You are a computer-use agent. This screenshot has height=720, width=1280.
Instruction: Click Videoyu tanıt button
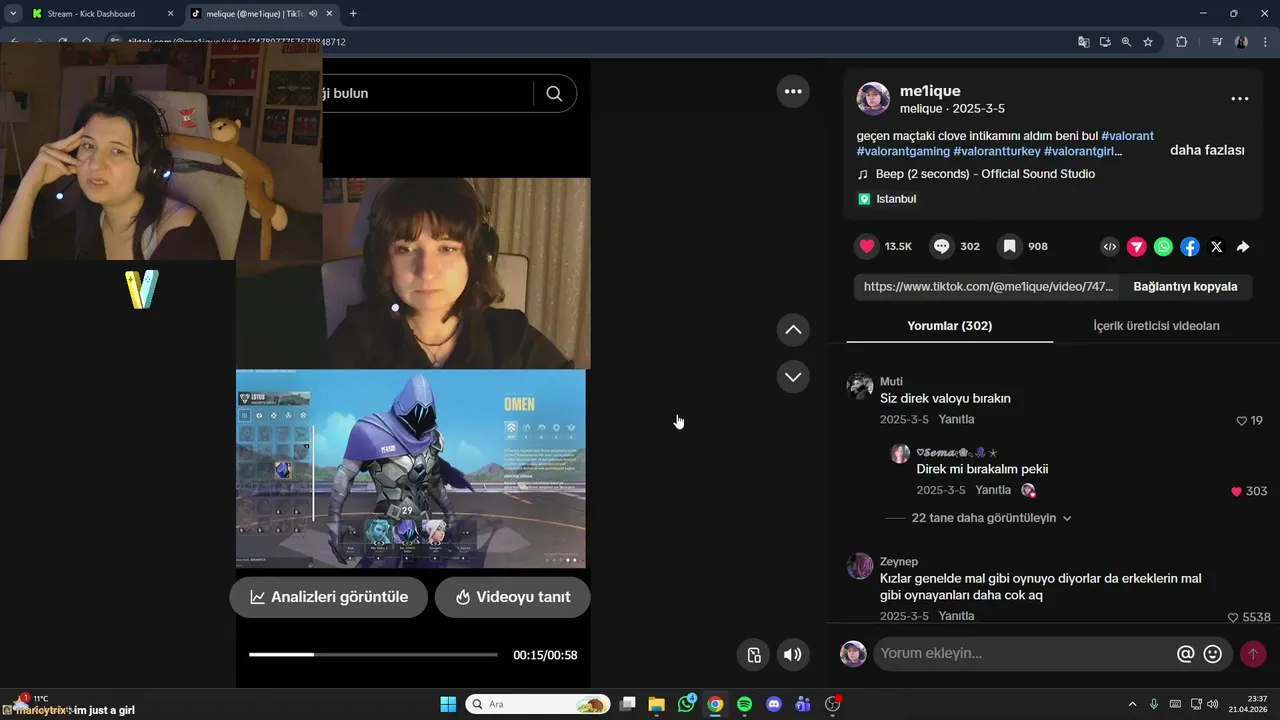click(x=512, y=597)
